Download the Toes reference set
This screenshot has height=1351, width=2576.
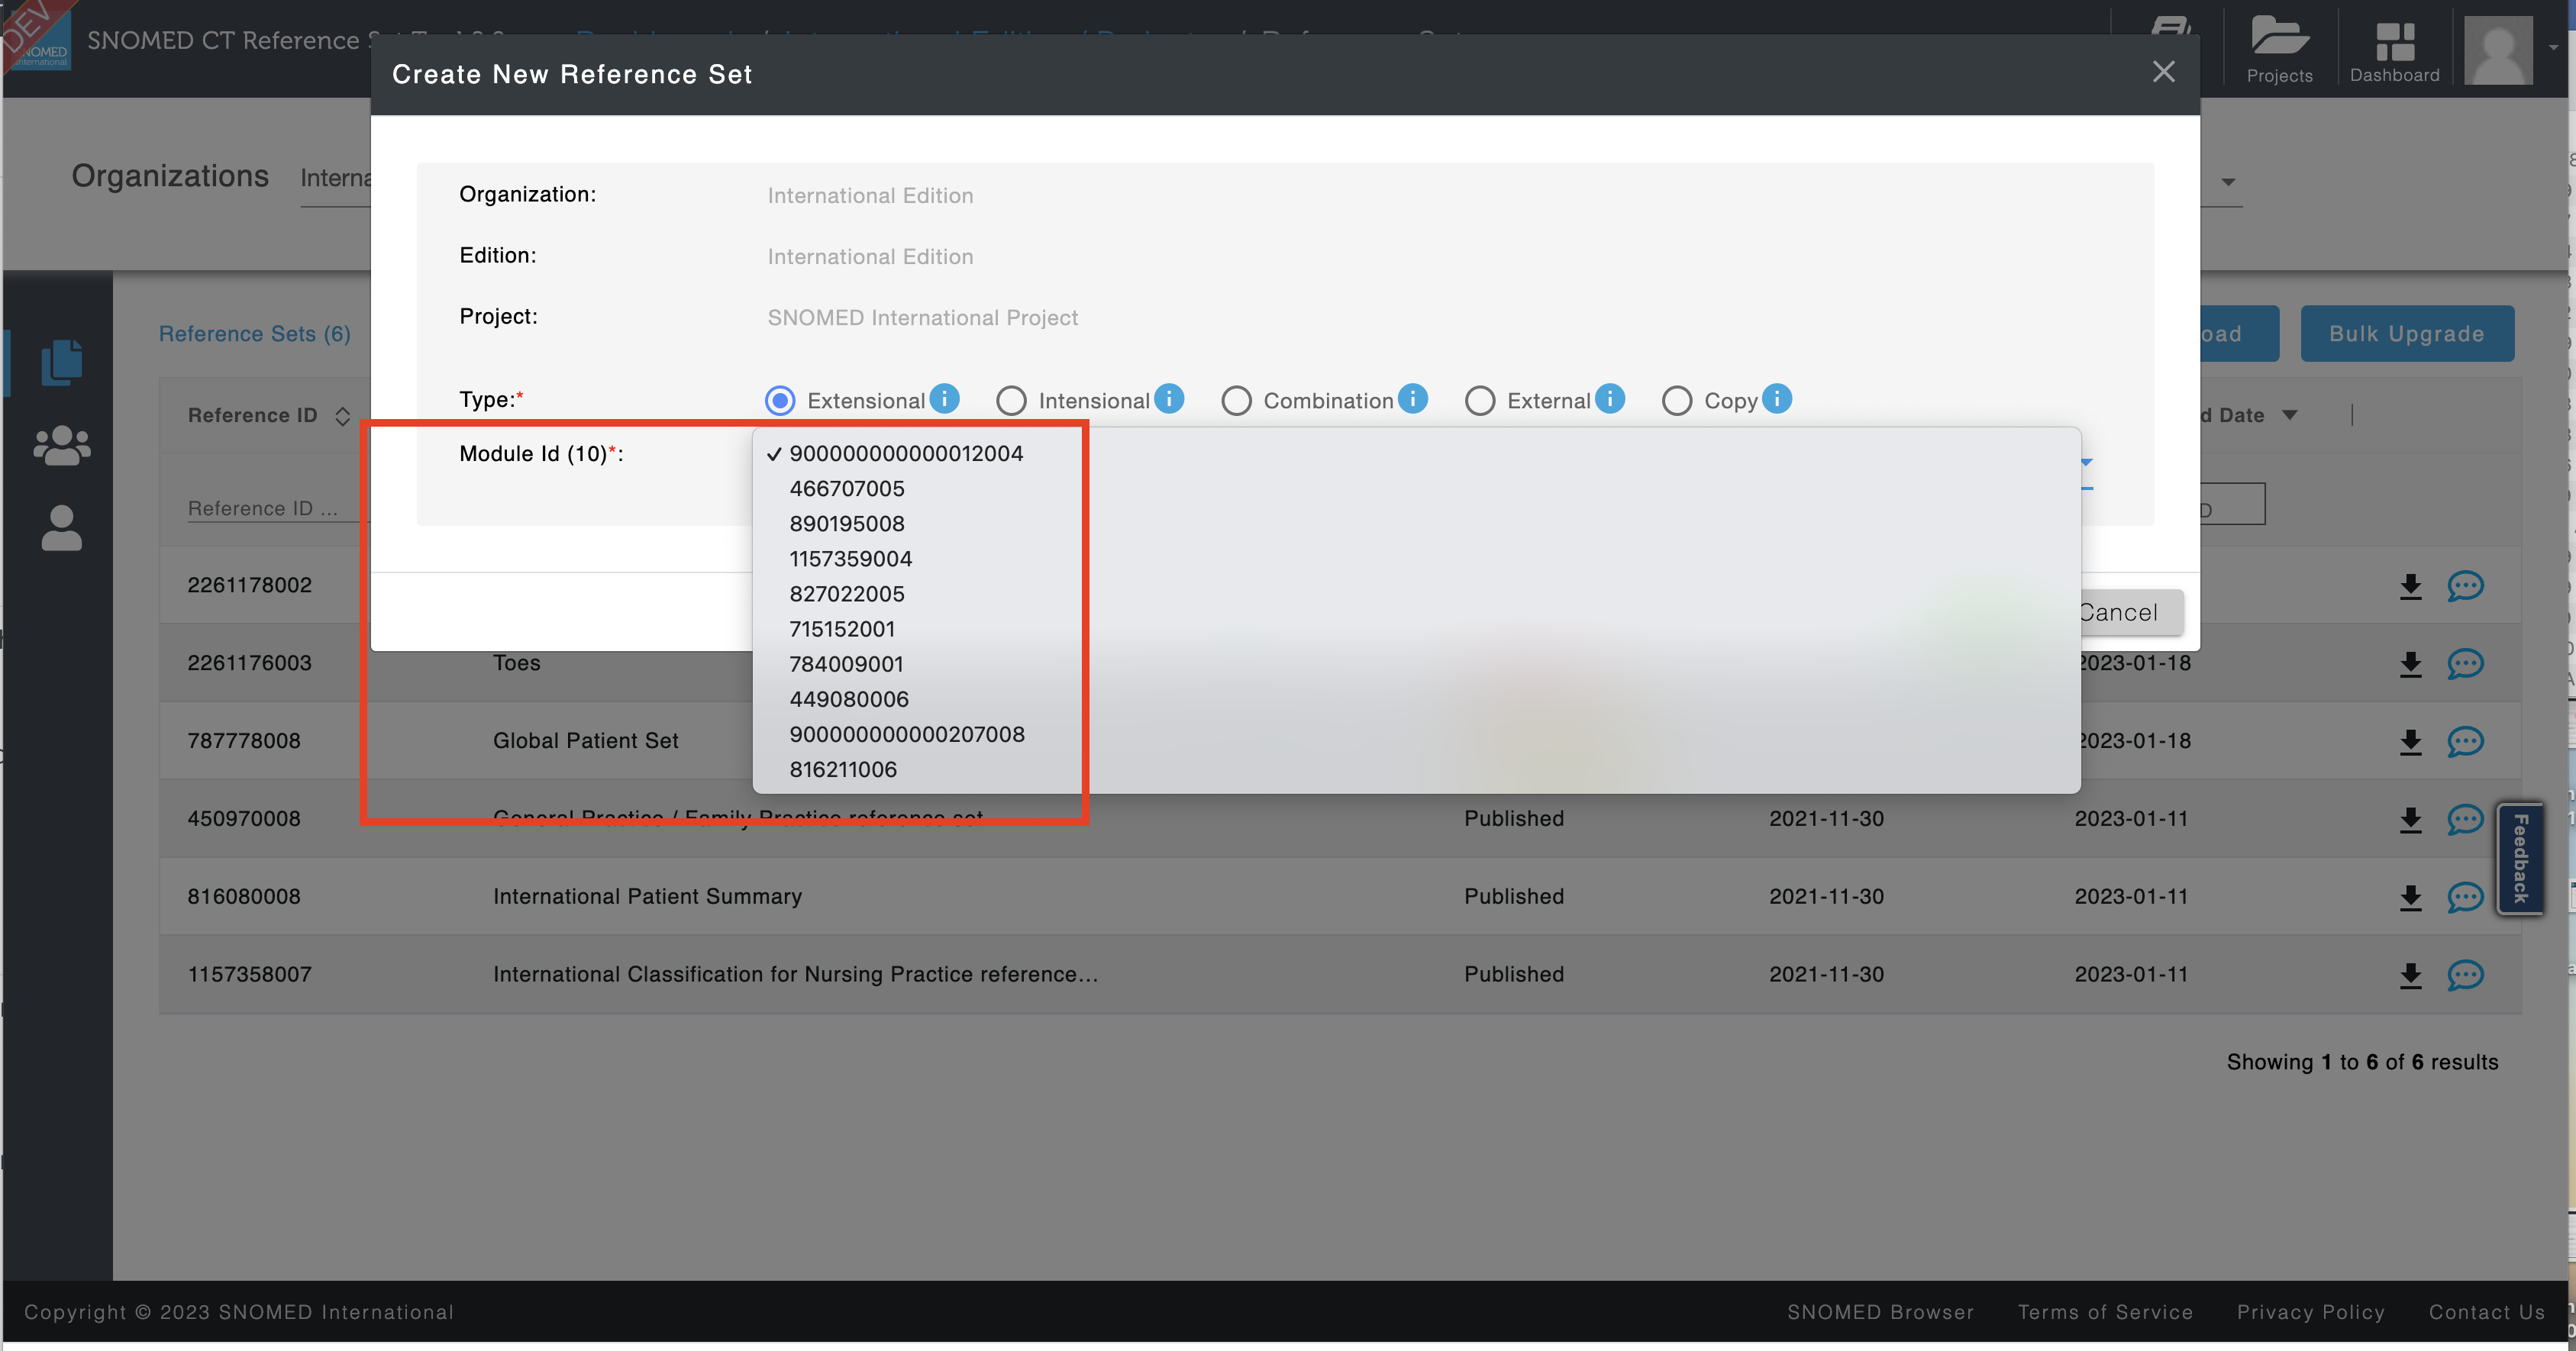pyautogui.click(x=2410, y=664)
